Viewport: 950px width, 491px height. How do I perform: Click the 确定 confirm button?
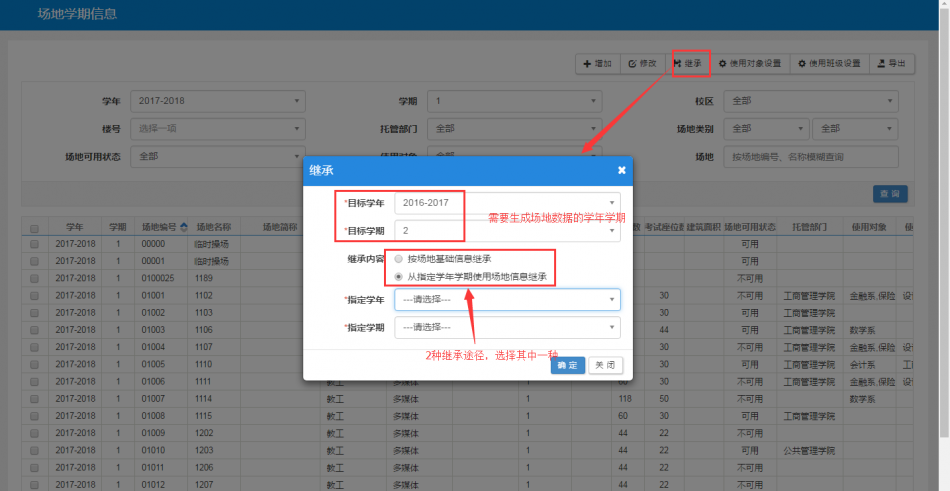click(x=567, y=365)
